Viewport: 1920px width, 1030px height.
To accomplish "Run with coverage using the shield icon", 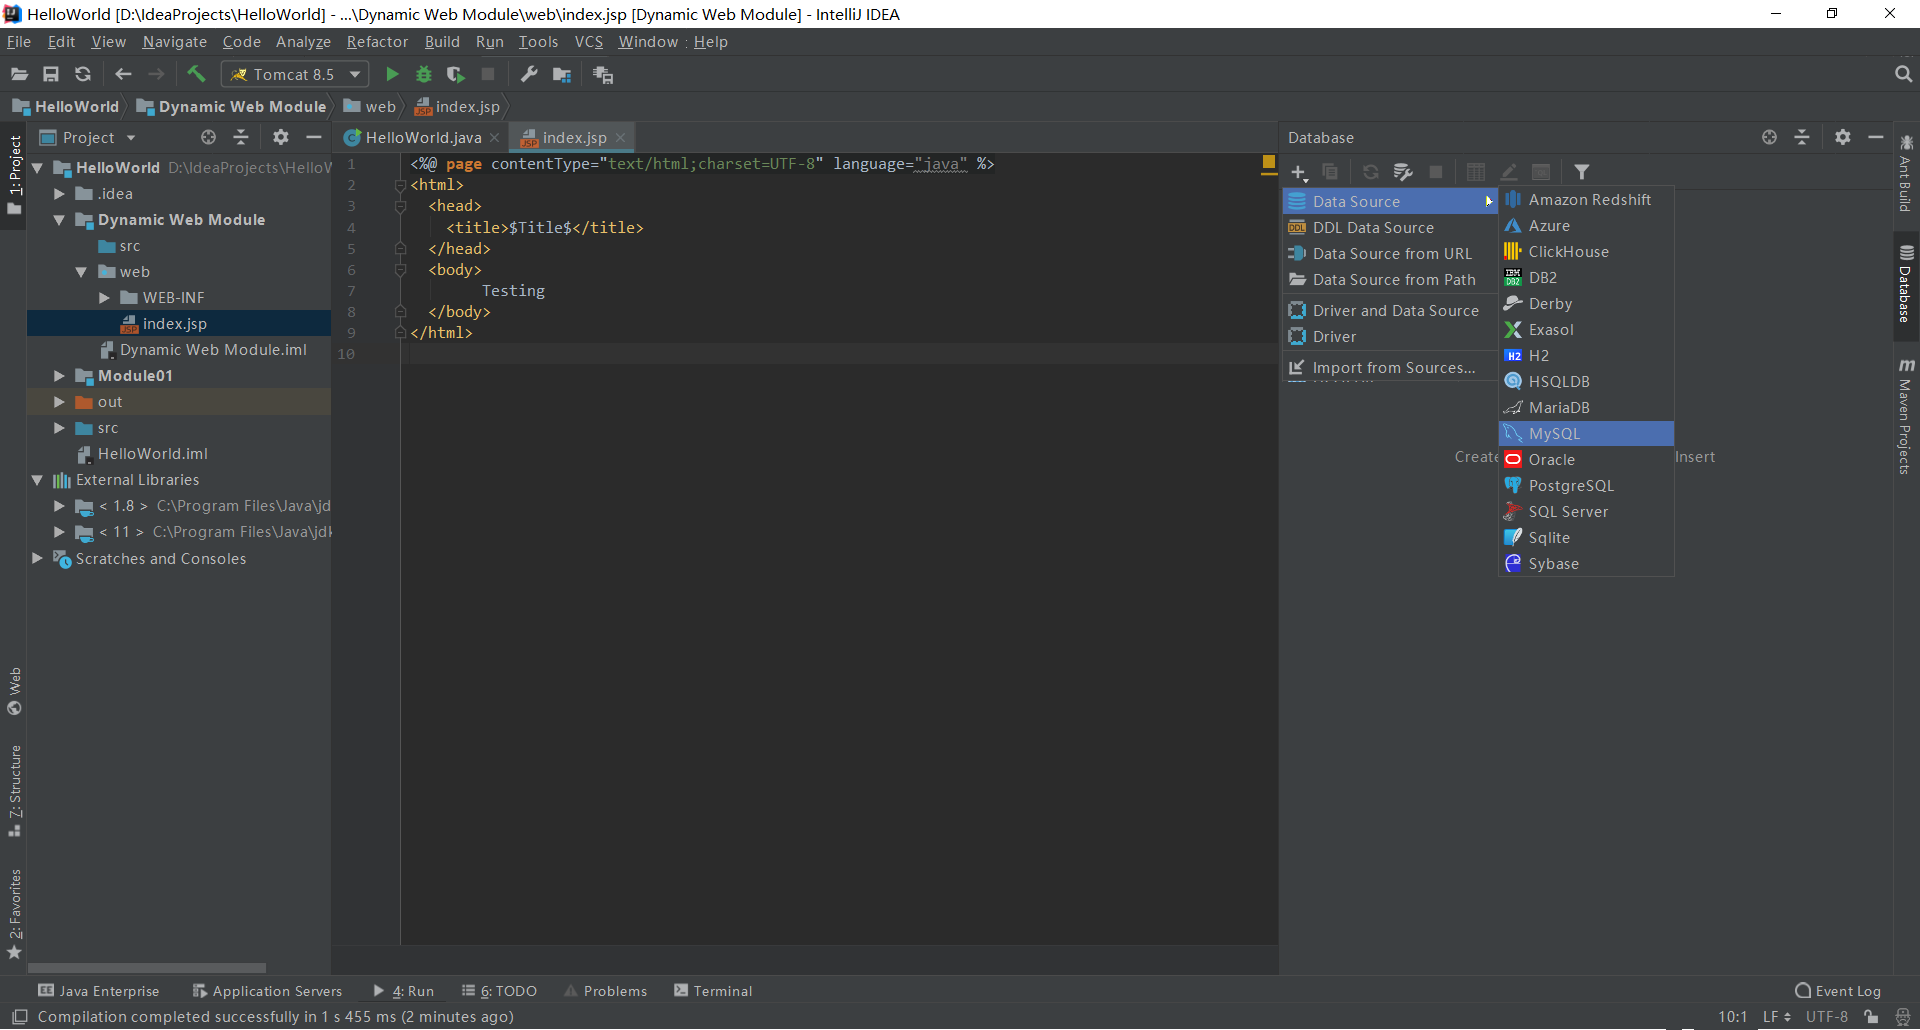I will coord(456,74).
